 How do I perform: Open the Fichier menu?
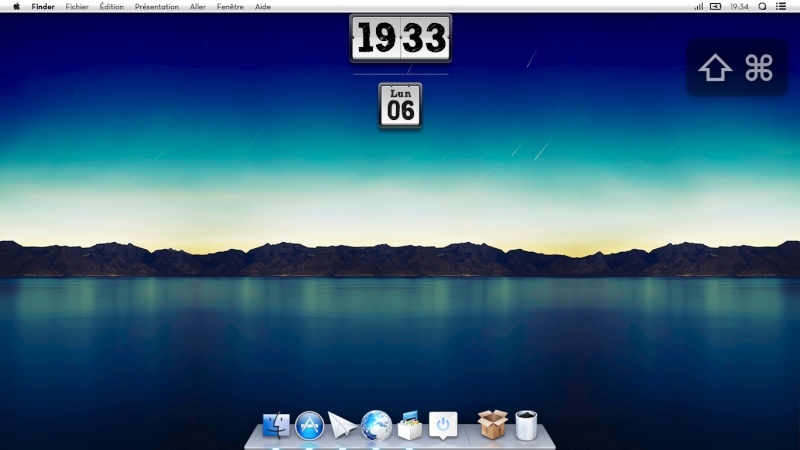77,6
